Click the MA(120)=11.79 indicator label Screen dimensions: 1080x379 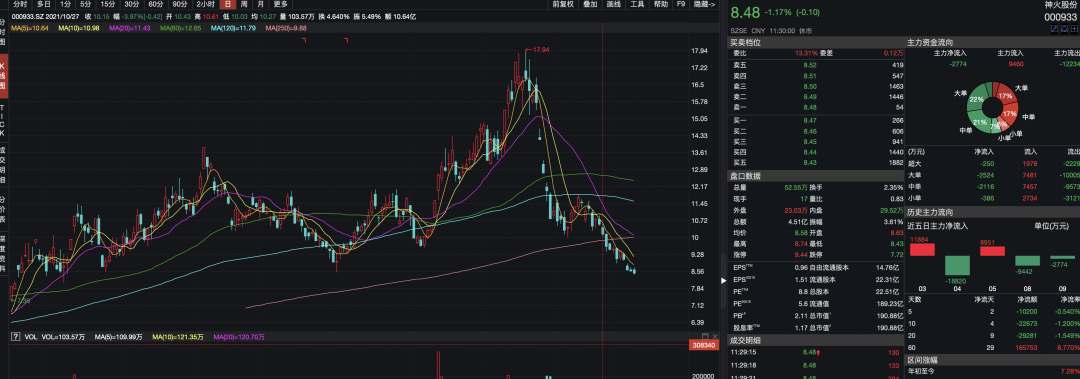[x=234, y=28]
